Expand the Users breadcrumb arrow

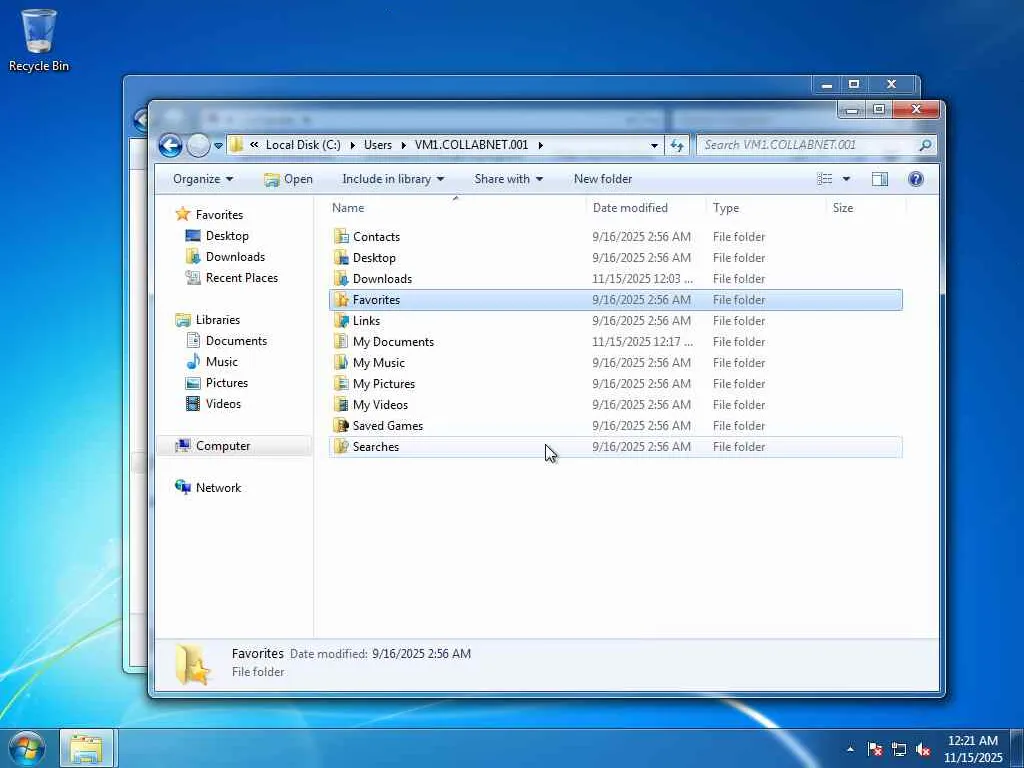coord(404,145)
